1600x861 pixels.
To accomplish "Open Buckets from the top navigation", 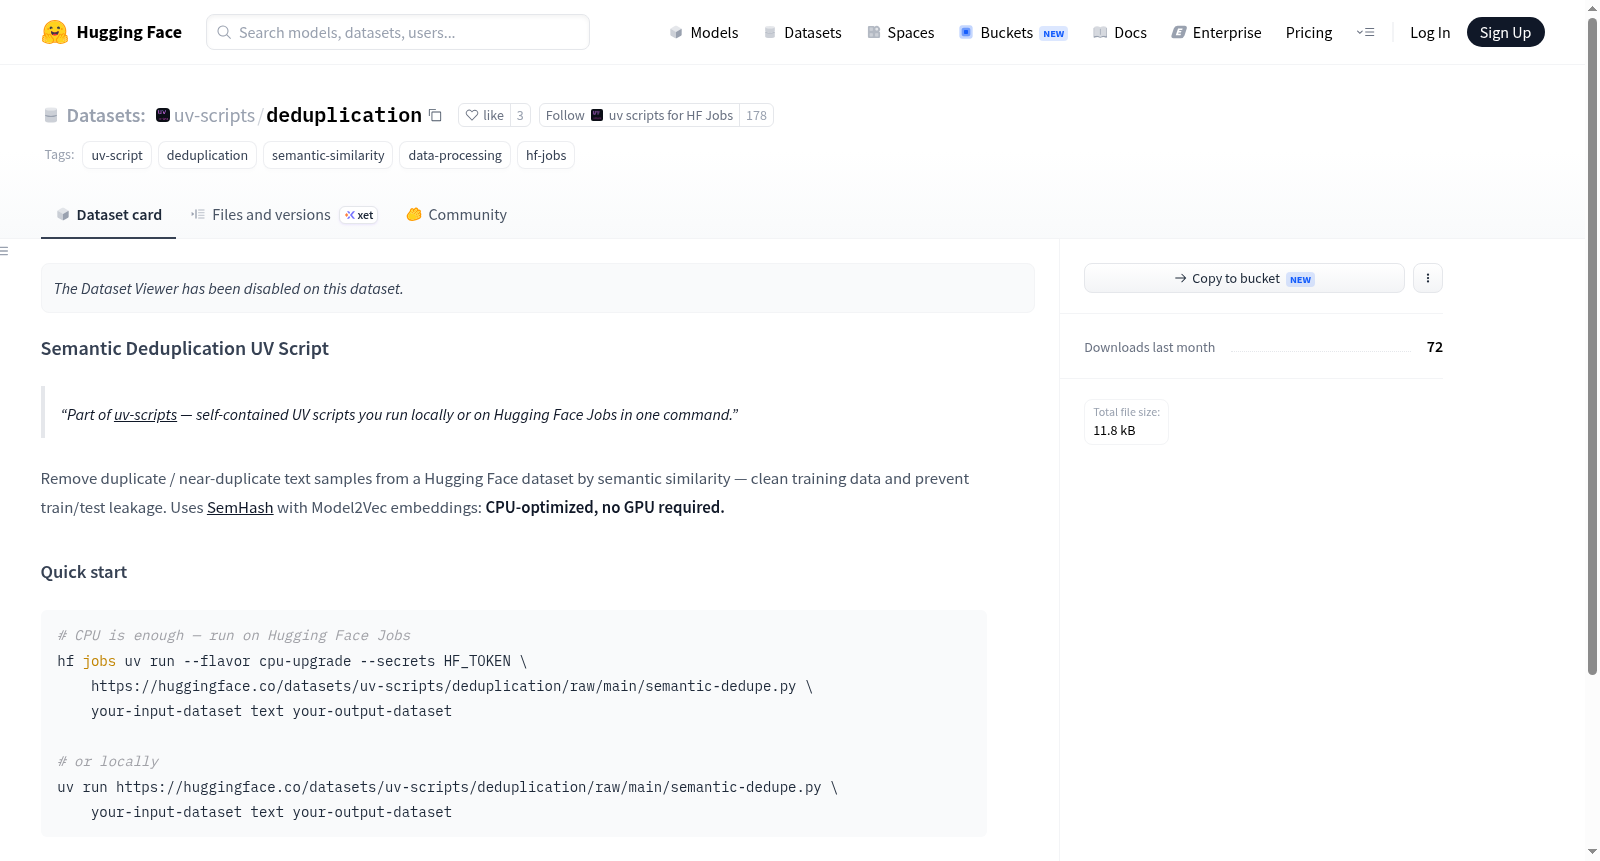I will coord(1013,32).
